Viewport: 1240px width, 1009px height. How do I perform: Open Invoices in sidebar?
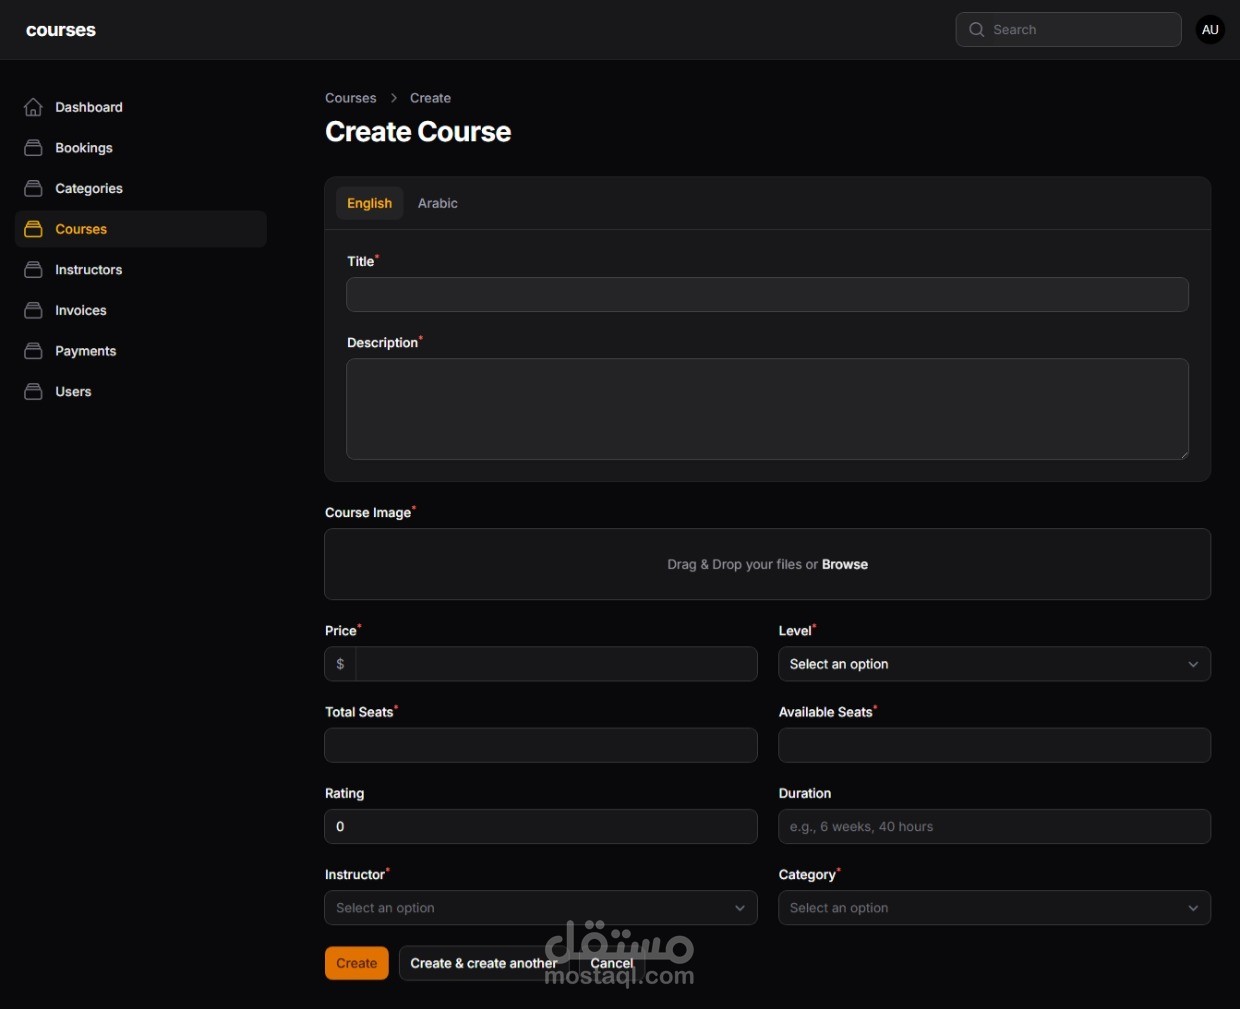[x=141, y=310]
